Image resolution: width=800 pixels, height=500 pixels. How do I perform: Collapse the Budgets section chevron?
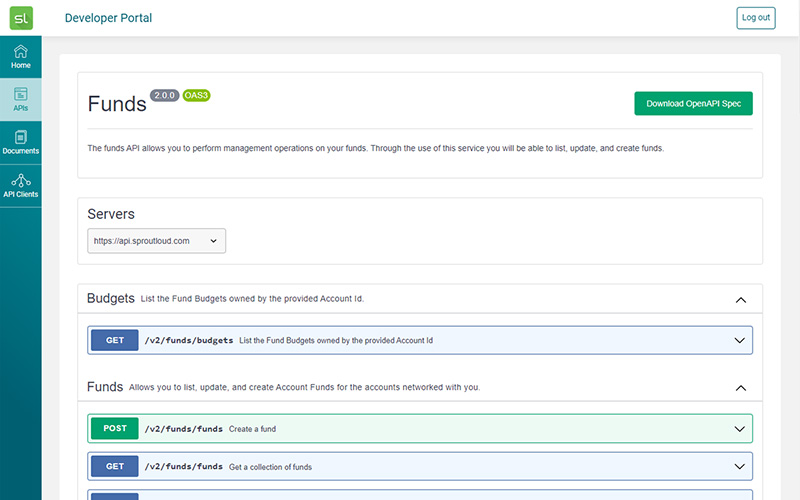point(740,299)
